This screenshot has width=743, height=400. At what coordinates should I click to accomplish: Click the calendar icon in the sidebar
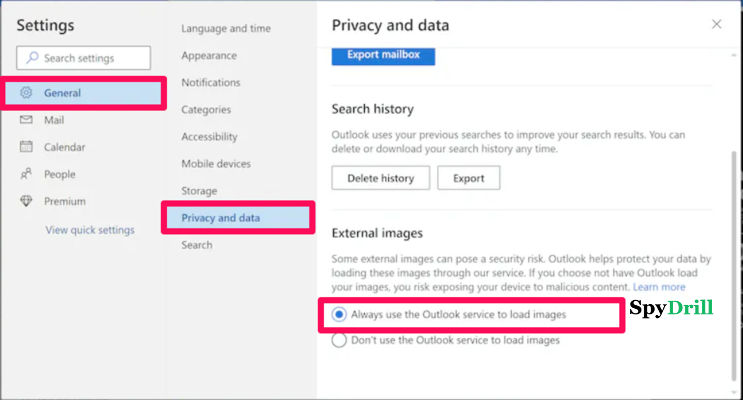tap(26, 146)
